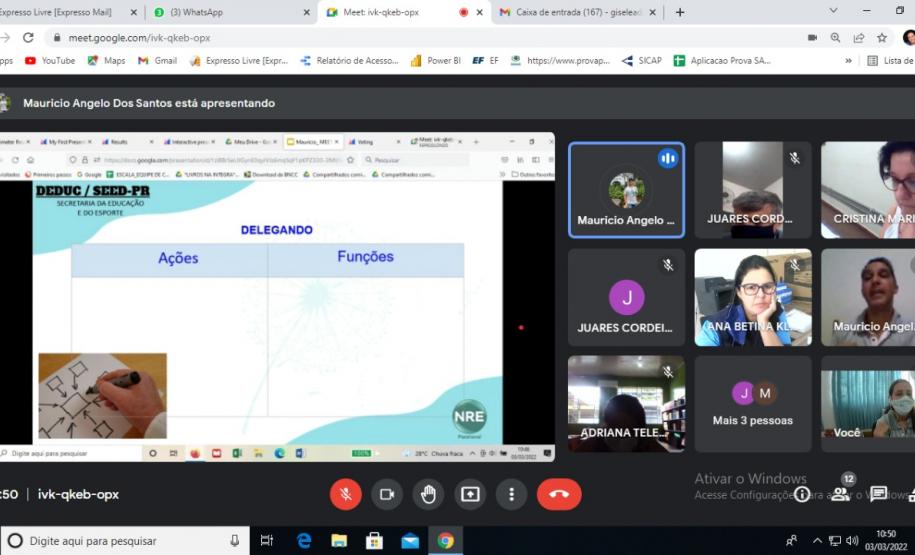This screenshot has width=915, height=555.
Task: Unmute the microphone in Meet controls
Action: click(x=345, y=494)
